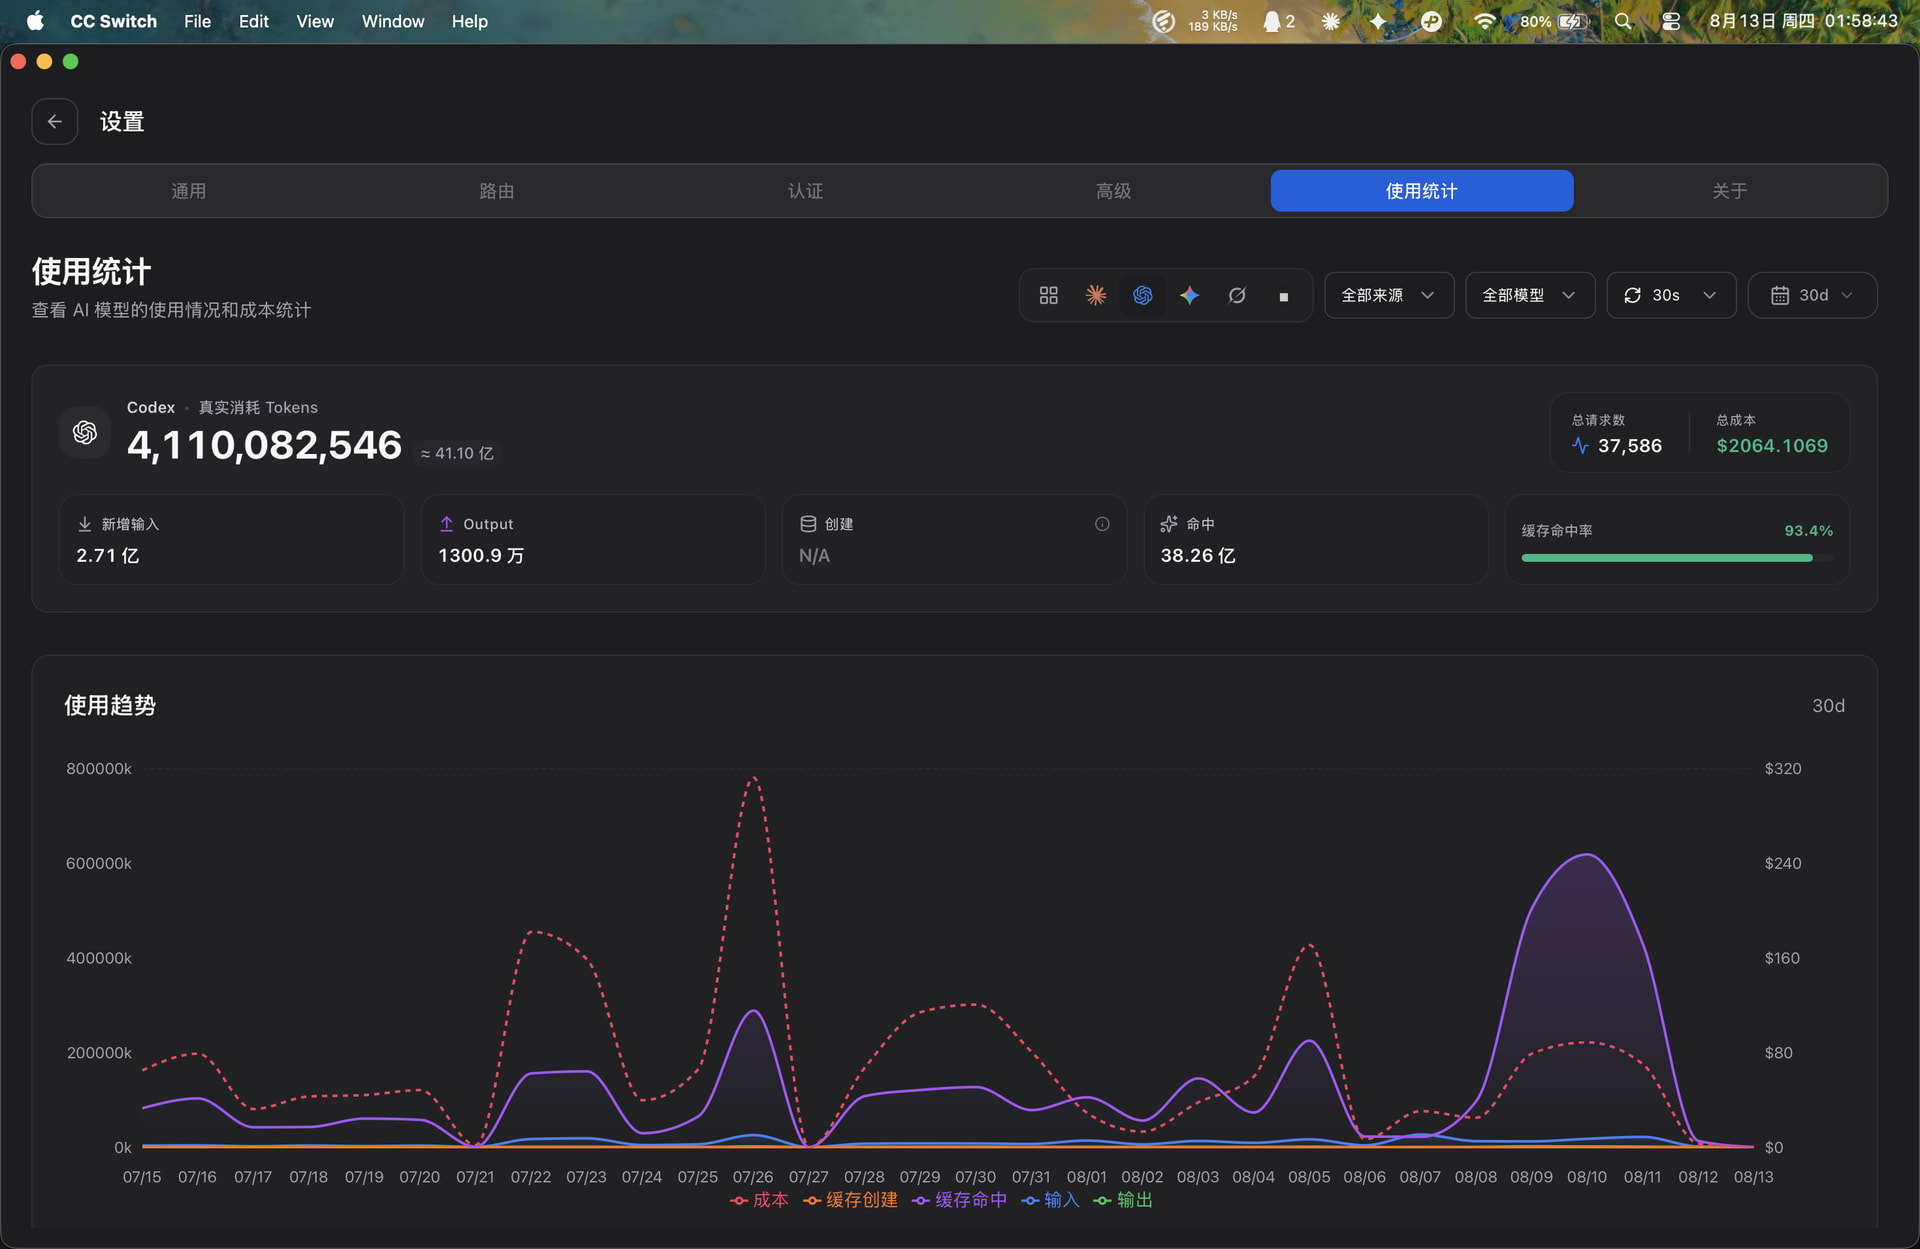Click the 总成本 $2064.1069 value
Screen dimensions: 1920x1249
pyautogui.click(x=1772, y=446)
